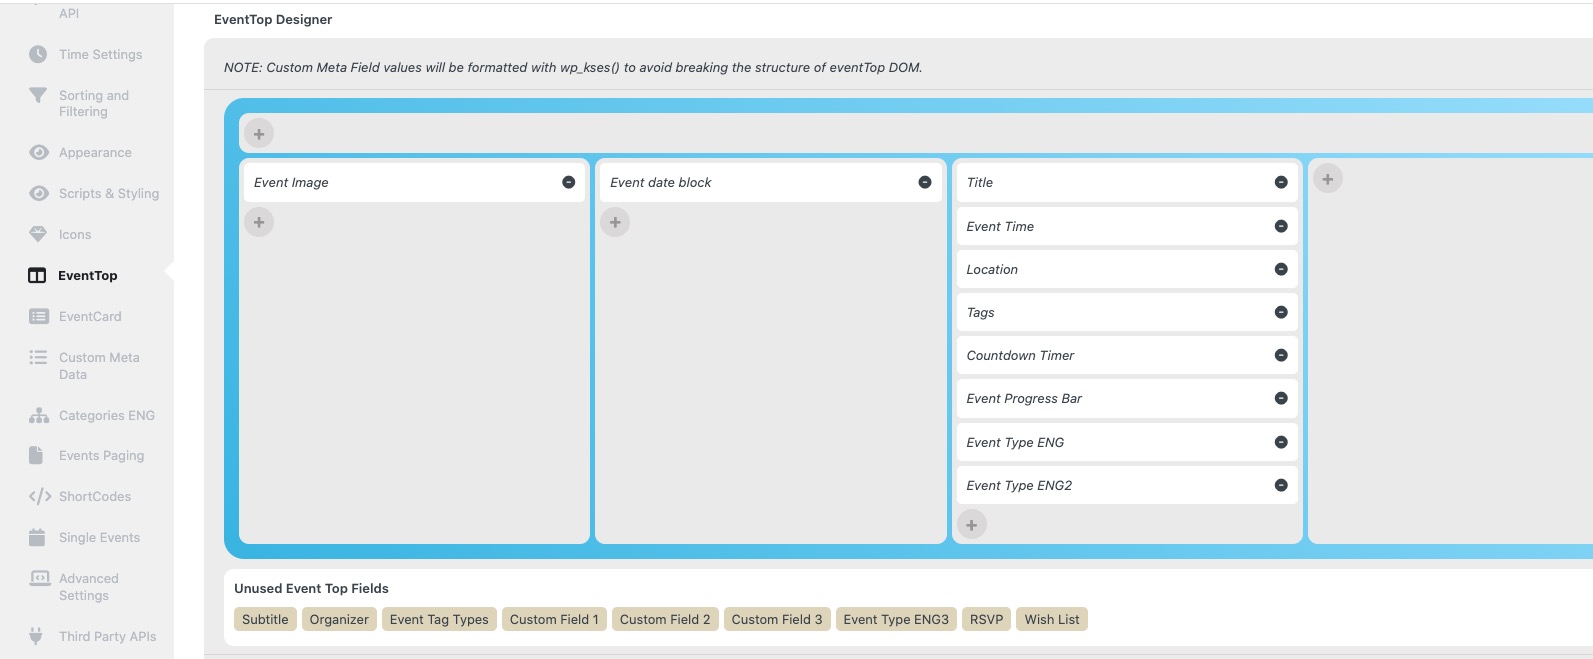Viewport: 1593px width, 659px height.
Task: Remove the Event Time field
Action: (1281, 226)
